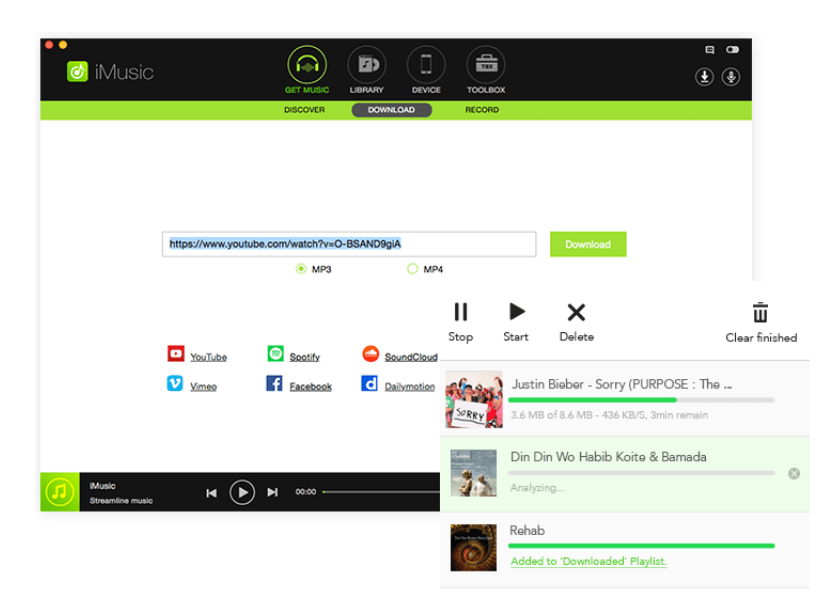Click the microphone record icon in header

[x=731, y=77]
